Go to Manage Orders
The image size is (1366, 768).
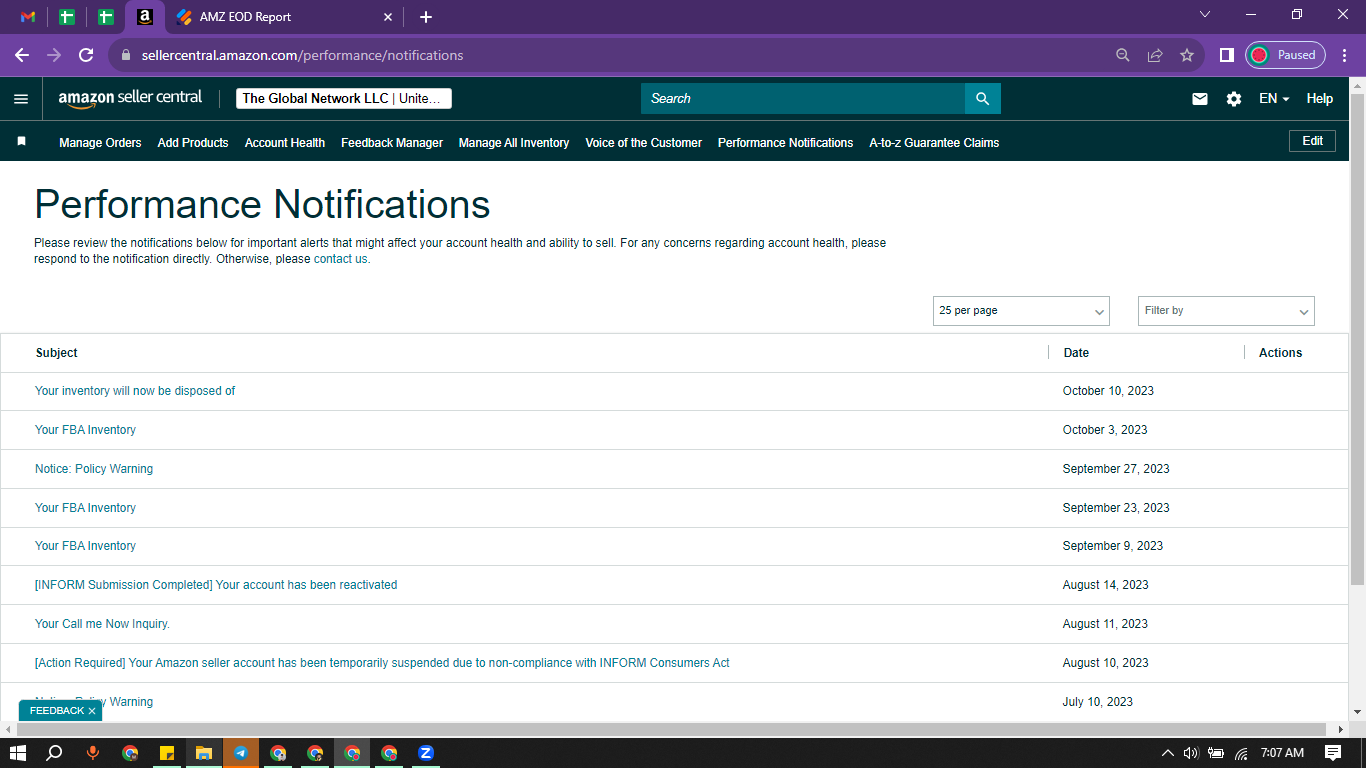click(x=100, y=143)
